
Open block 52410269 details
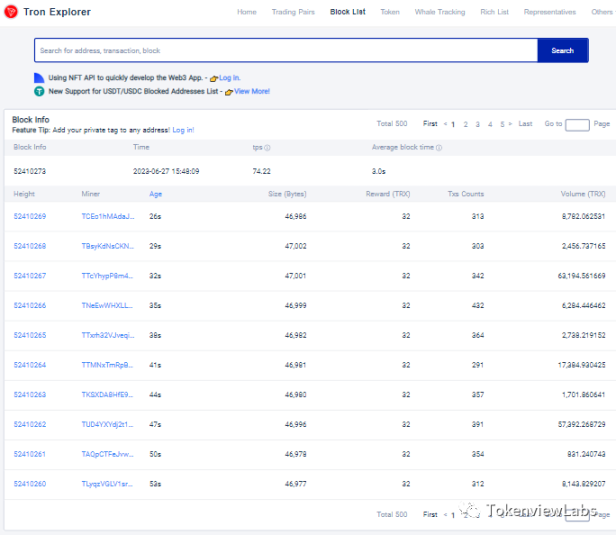coord(30,216)
